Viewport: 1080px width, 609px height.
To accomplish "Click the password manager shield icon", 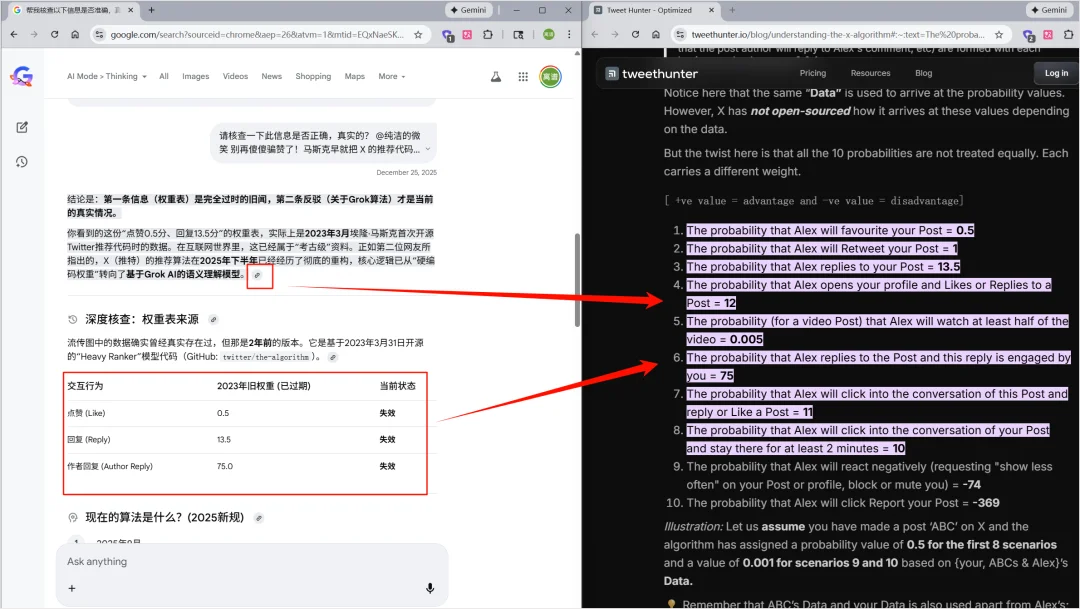I will click(447, 34).
